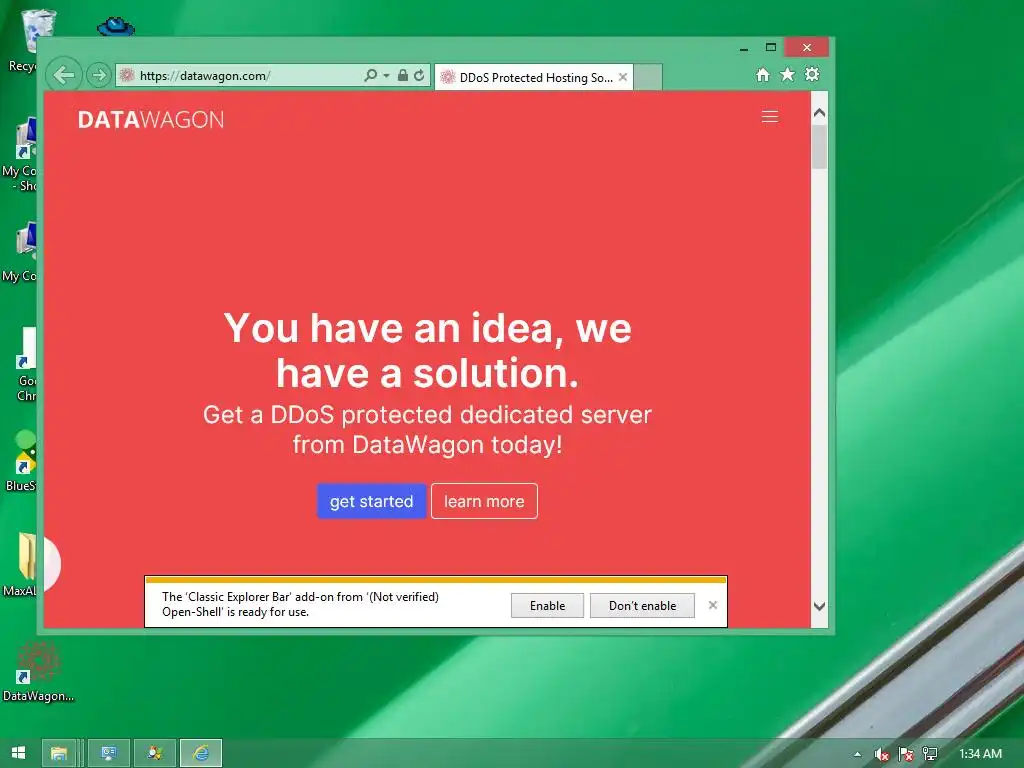Click the vertical scrollbar thumb
The width and height of the screenshot is (1024, 768).
[820, 147]
